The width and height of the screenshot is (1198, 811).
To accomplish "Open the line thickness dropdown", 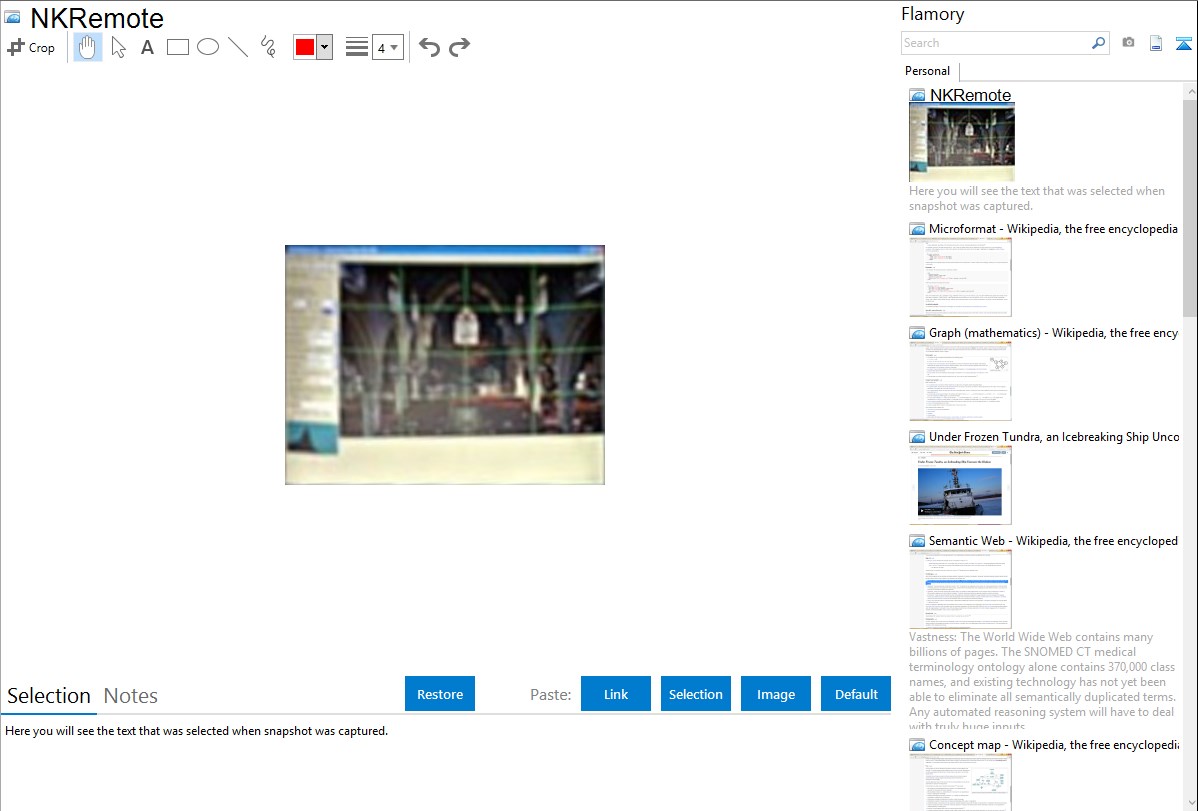I will pyautogui.click(x=387, y=47).
